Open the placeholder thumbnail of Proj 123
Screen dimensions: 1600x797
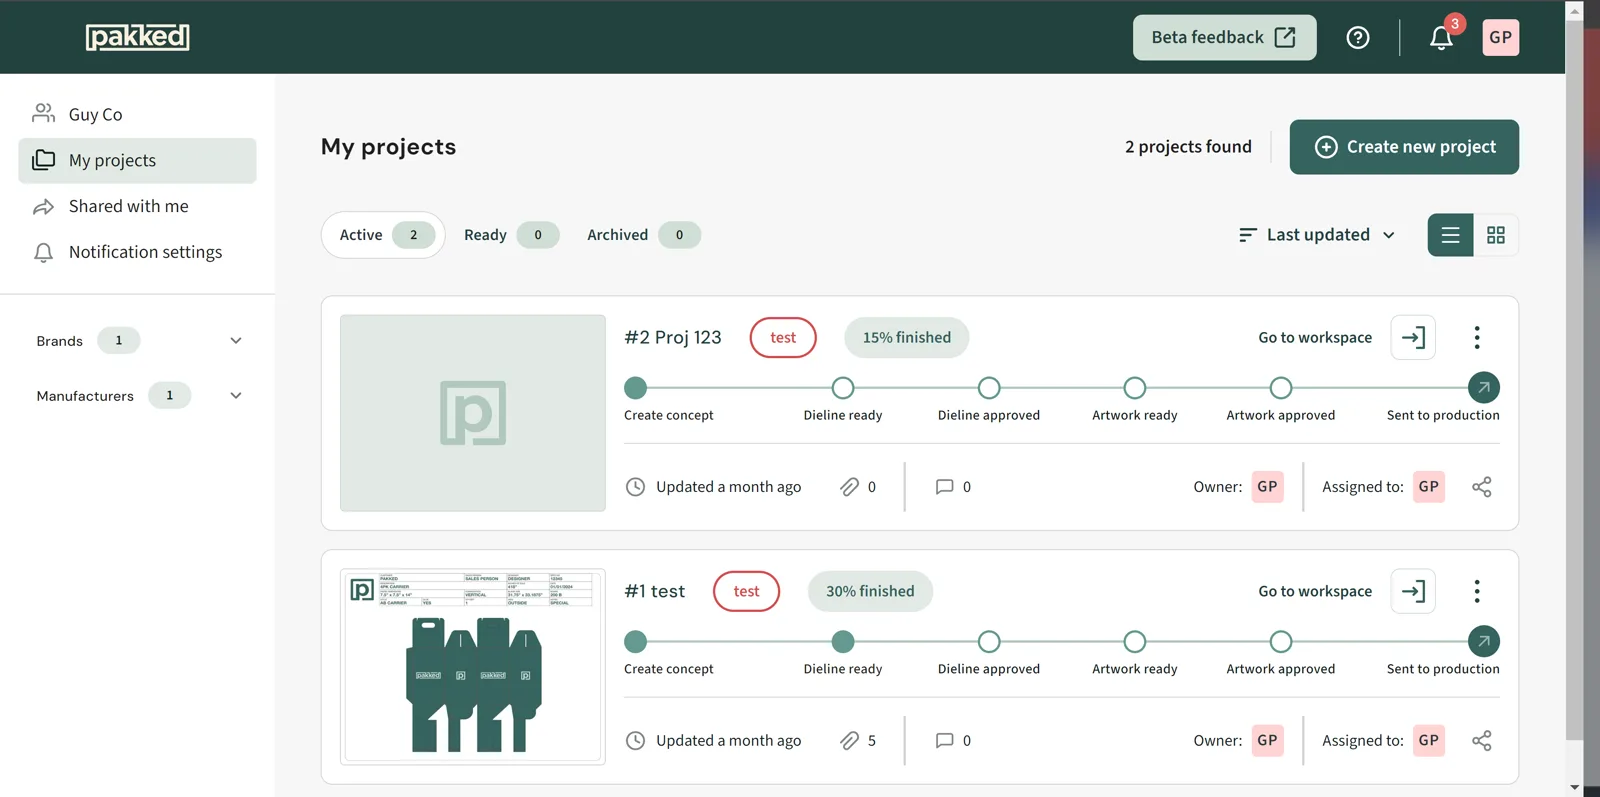click(x=473, y=413)
